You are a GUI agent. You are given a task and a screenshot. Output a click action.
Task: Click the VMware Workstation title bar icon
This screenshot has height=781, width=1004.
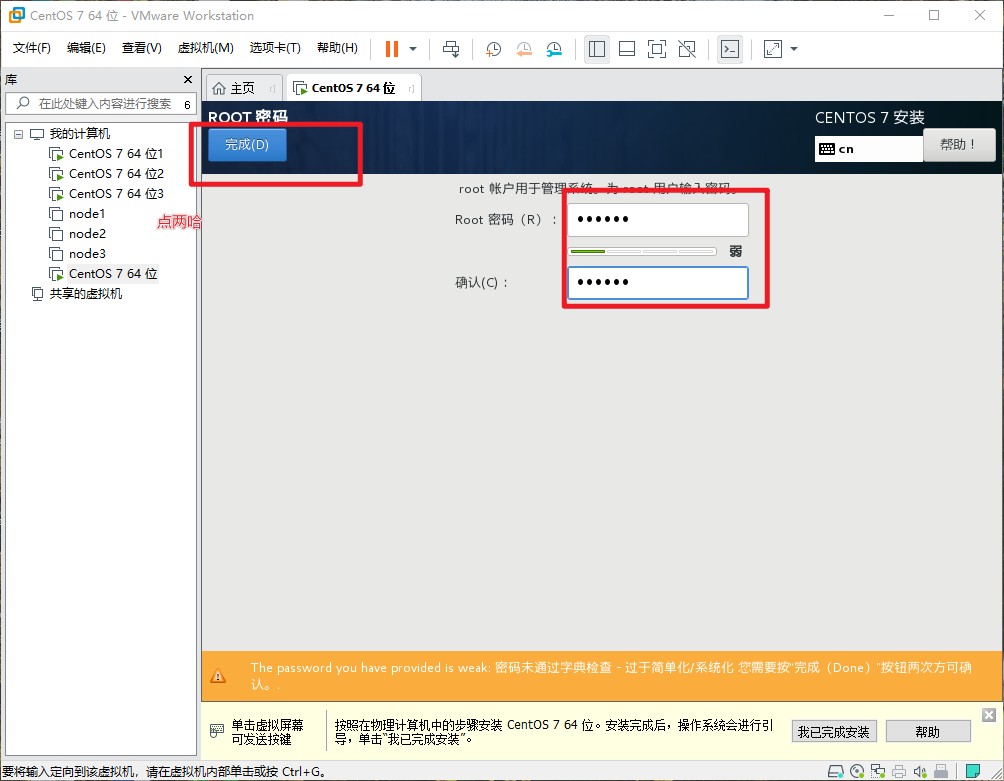click(17, 15)
